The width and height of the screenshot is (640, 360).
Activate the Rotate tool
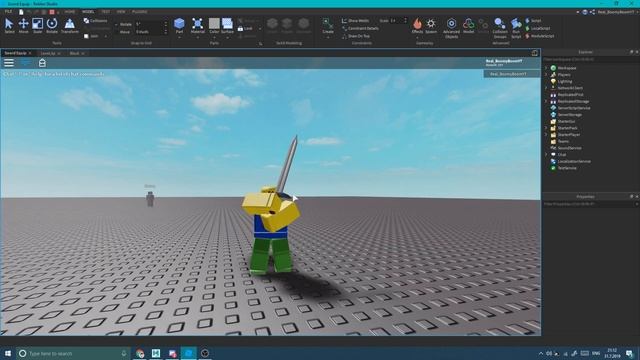click(52, 26)
